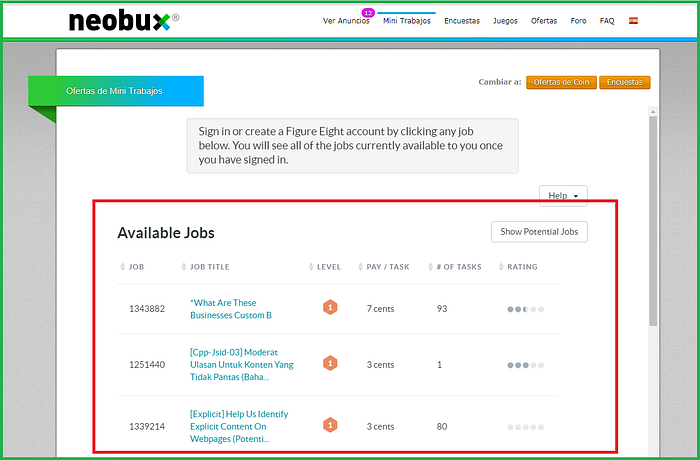Screen dimensions: 700x460
Task: Click the vertical scrollbar thumb
Action: point(653,221)
